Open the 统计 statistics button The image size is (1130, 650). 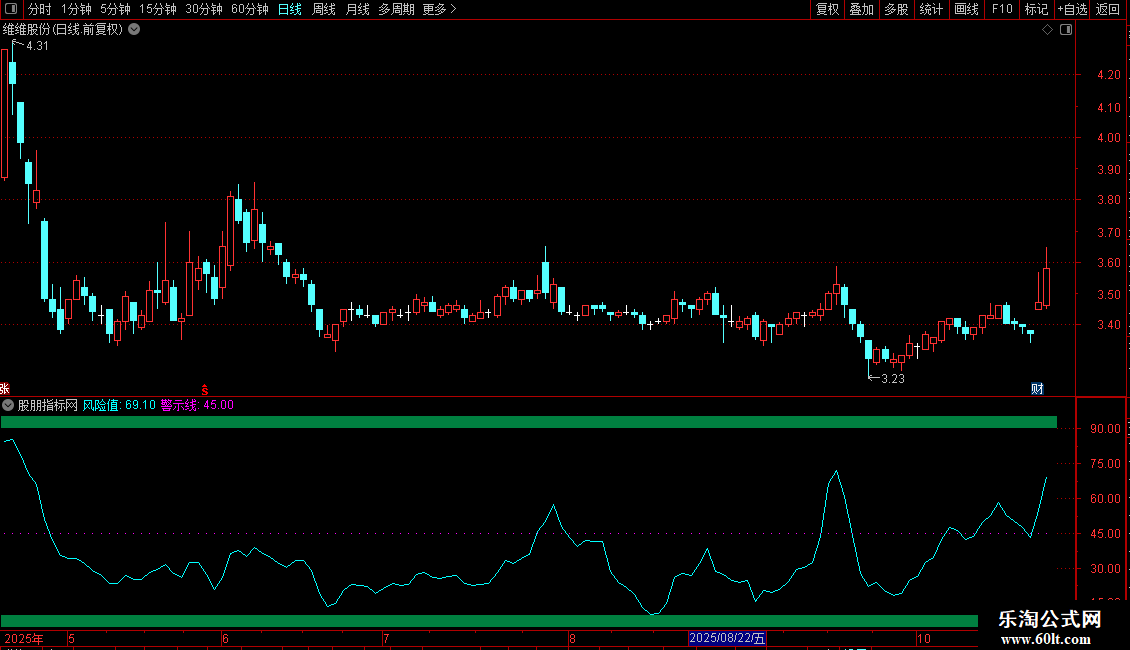pos(931,9)
